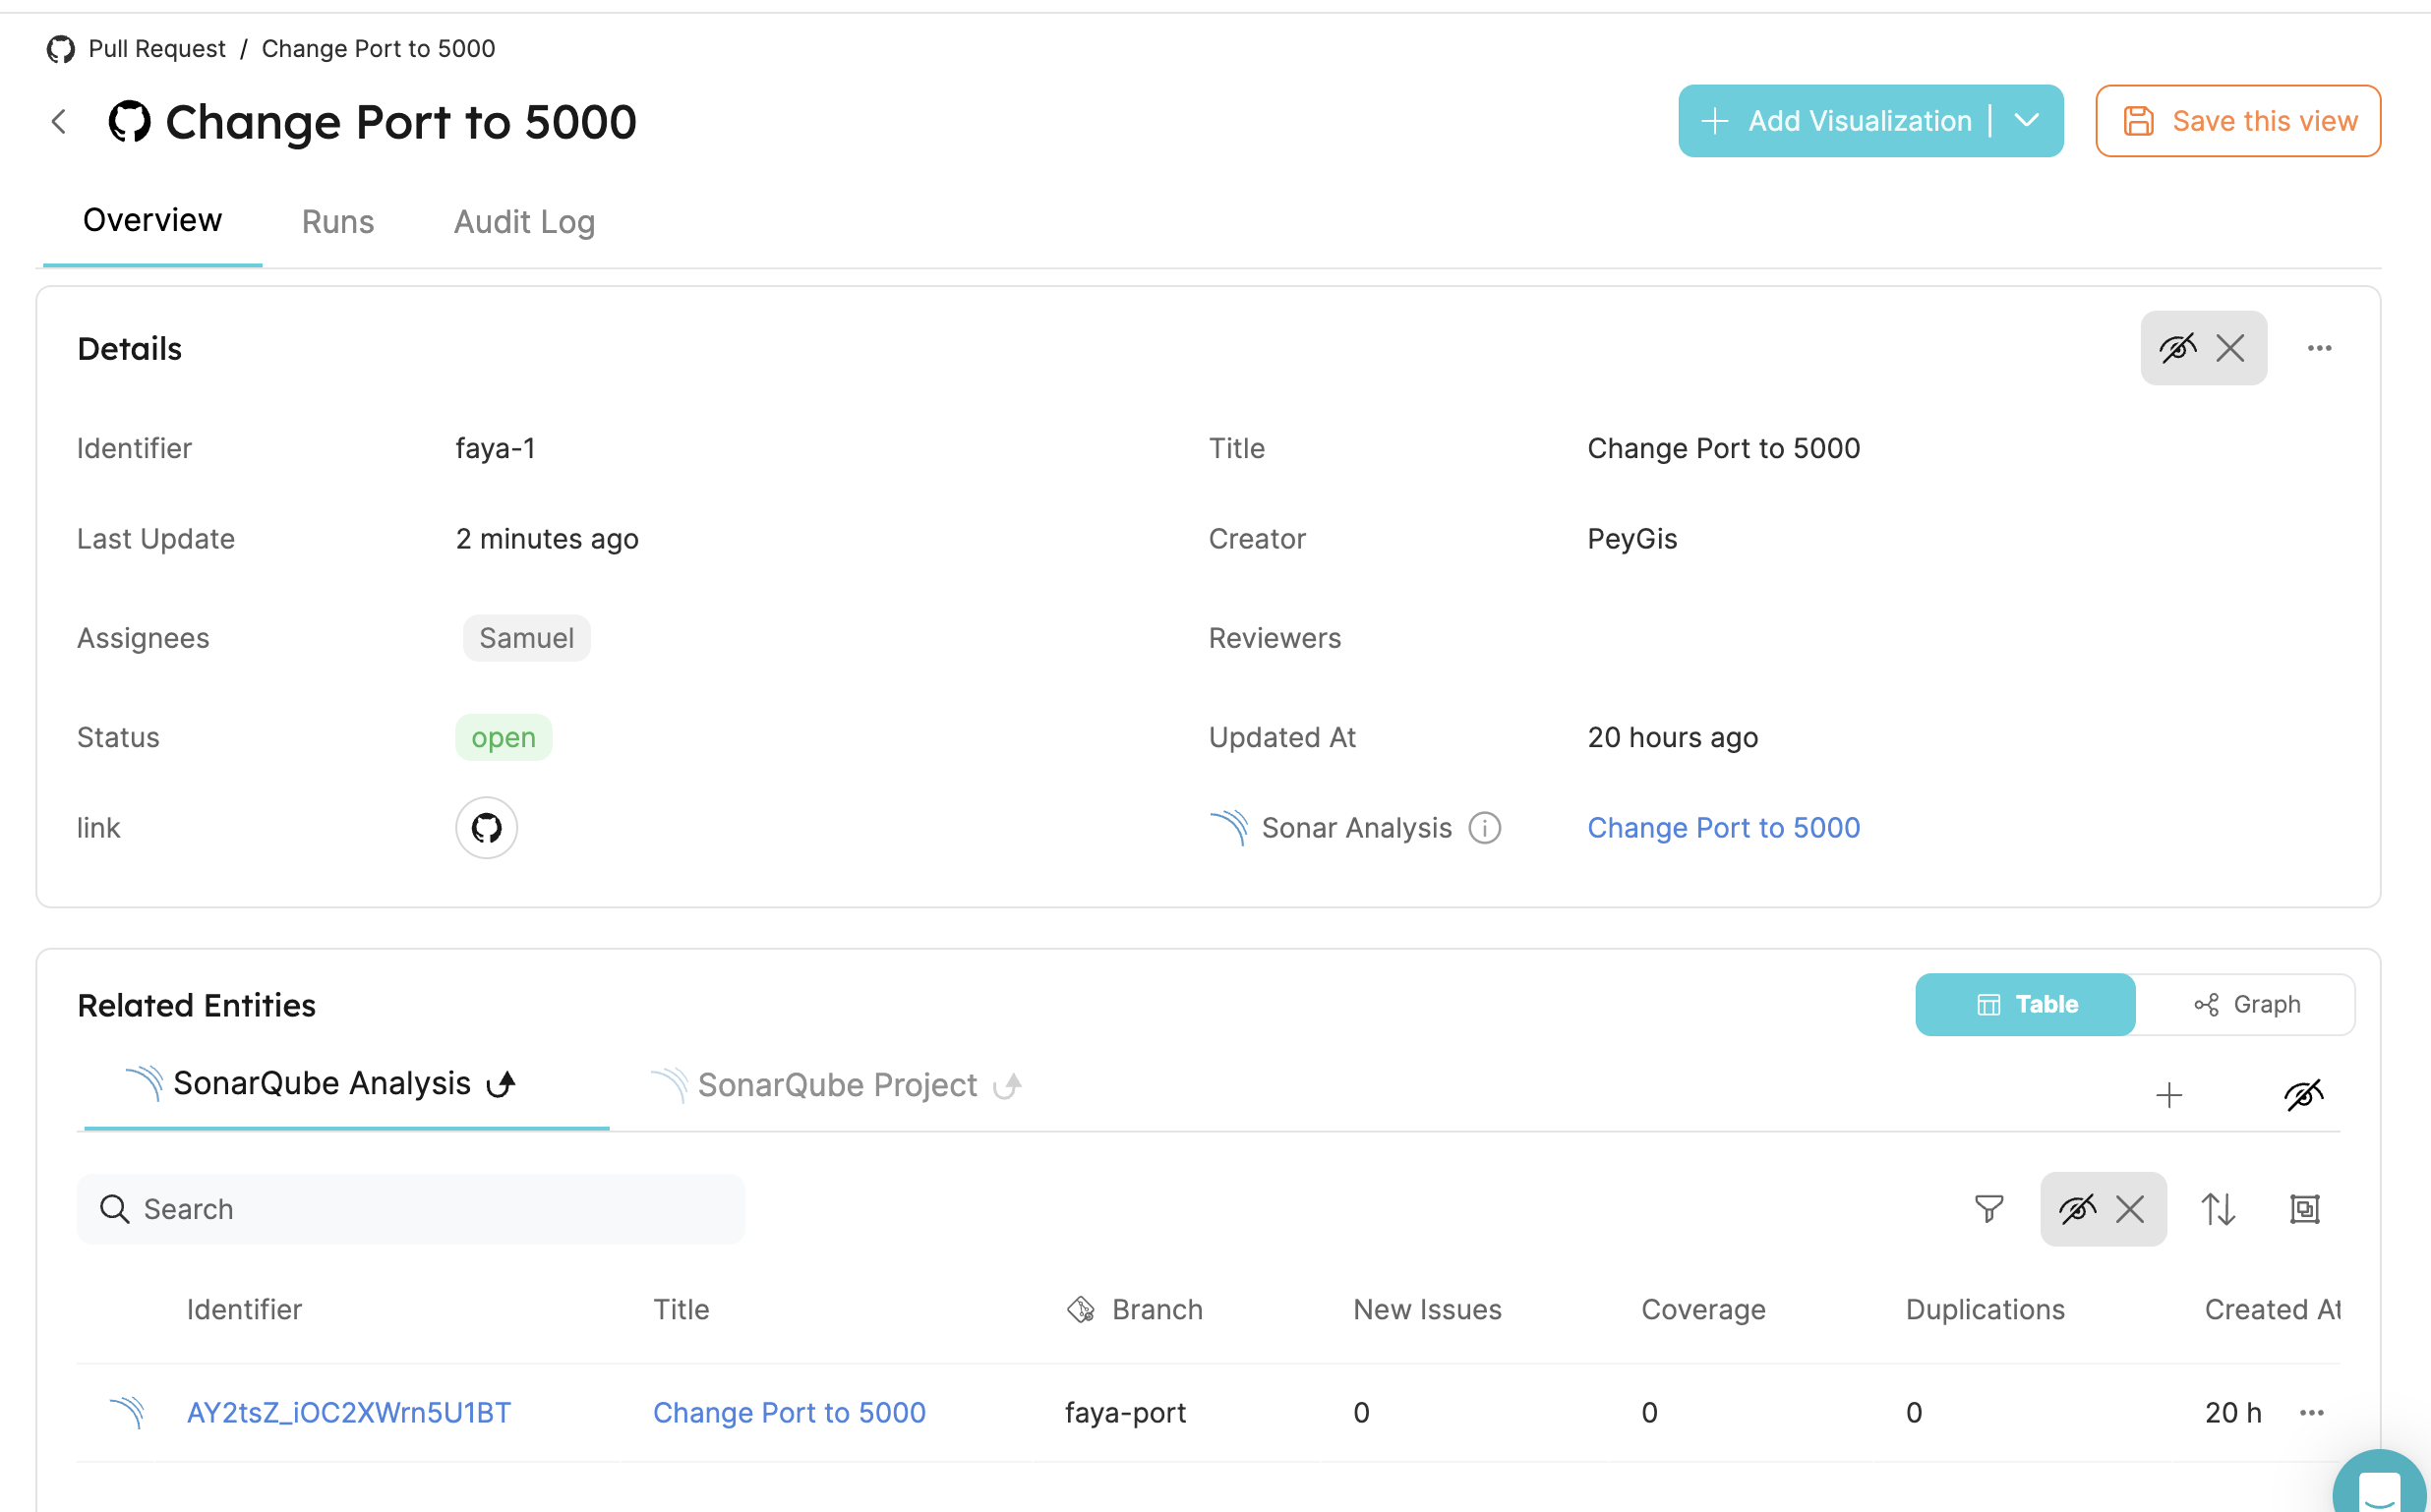Click the filter funnel icon
Viewport: 2431px width, 1512px height.
pyautogui.click(x=1988, y=1209)
